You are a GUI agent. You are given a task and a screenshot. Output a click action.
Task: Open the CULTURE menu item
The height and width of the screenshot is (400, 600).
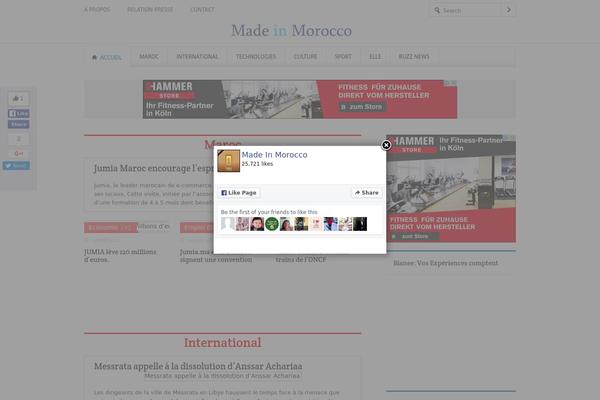(305, 57)
